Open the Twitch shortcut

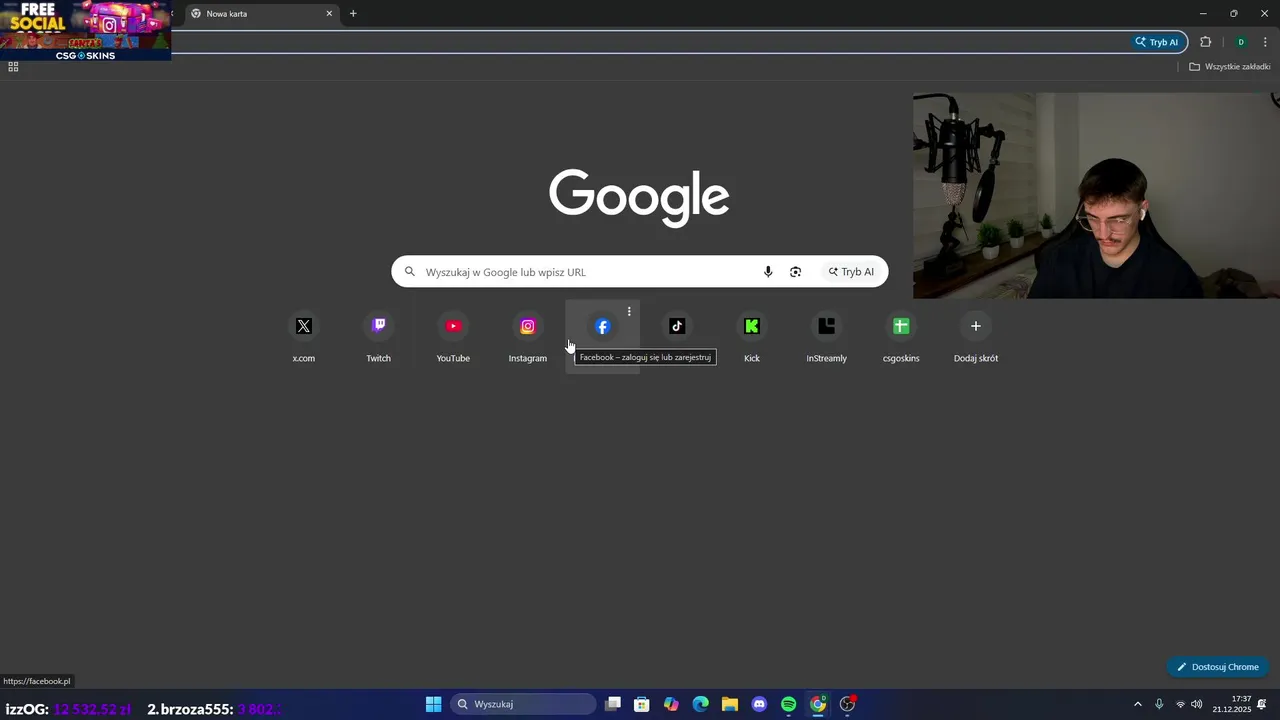pyautogui.click(x=378, y=337)
